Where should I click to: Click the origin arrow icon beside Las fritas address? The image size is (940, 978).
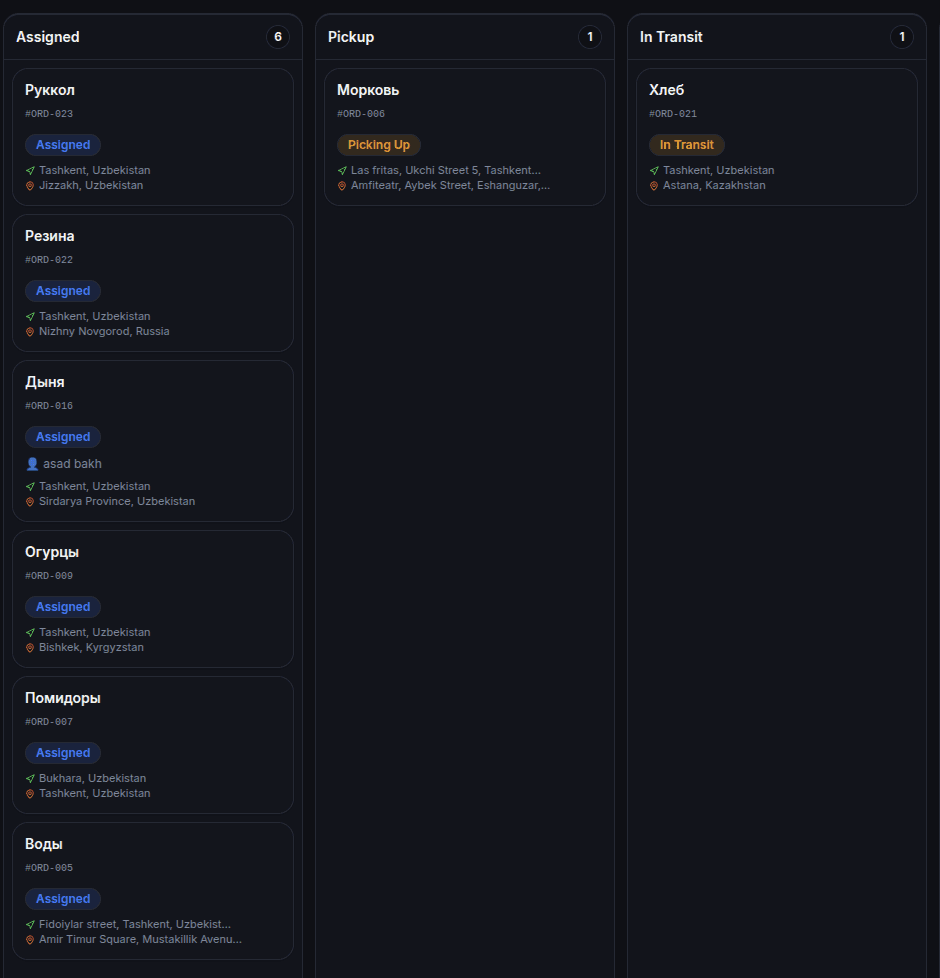point(342,171)
